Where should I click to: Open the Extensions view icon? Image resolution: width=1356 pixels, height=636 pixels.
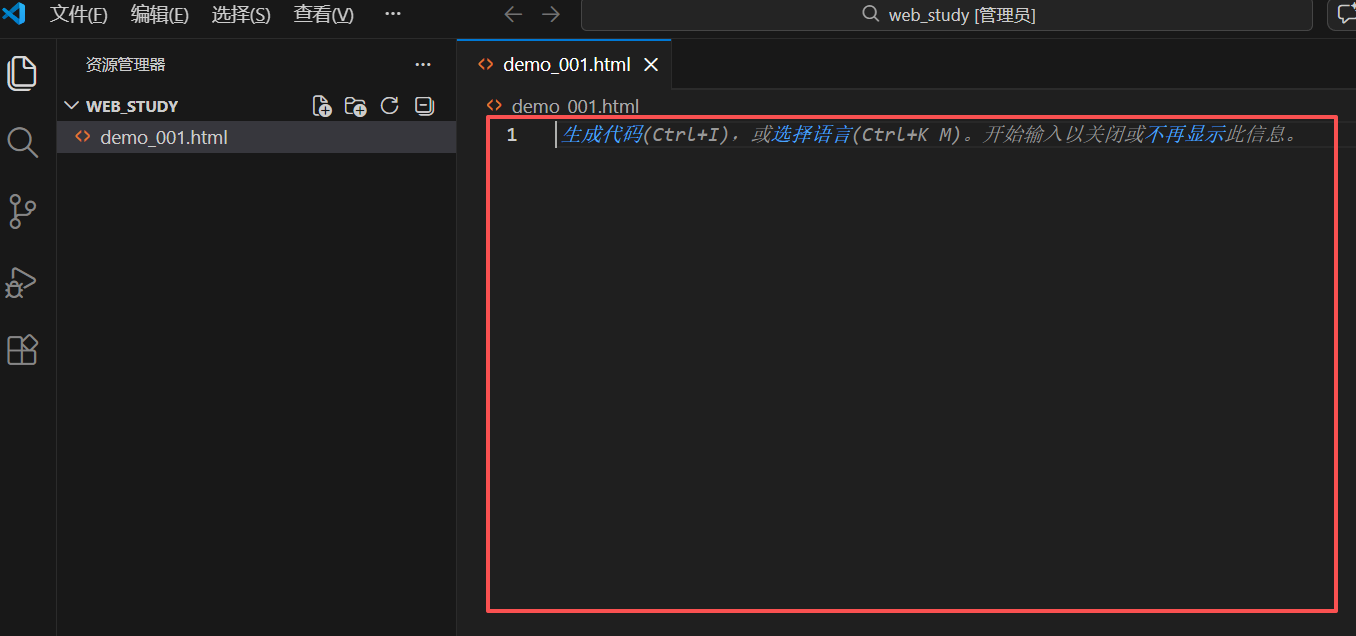[x=22, y=350]
